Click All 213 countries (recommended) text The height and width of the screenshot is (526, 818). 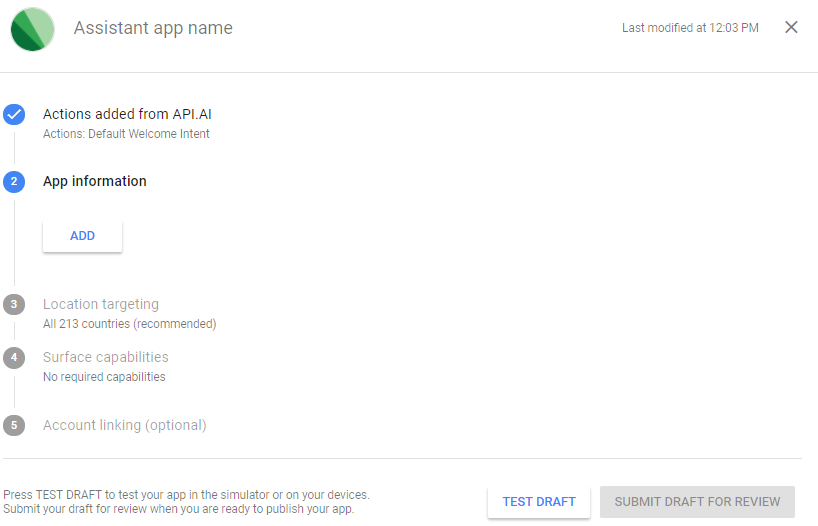pyautogui.click(x=130, y=324)
